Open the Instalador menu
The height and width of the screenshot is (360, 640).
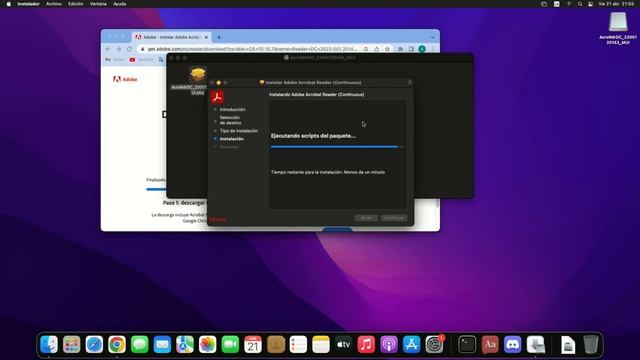click(x=29, y=4)
